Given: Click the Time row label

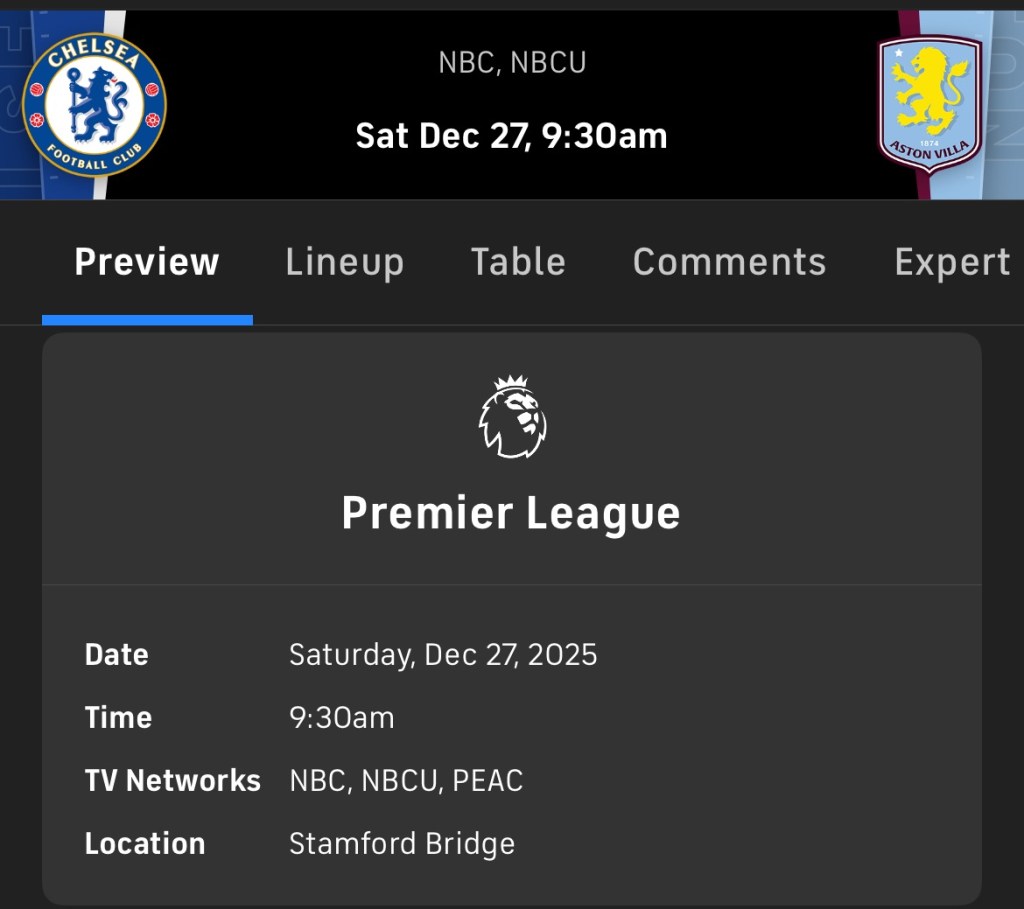Looking at the screenshot, I should point(118,718).
